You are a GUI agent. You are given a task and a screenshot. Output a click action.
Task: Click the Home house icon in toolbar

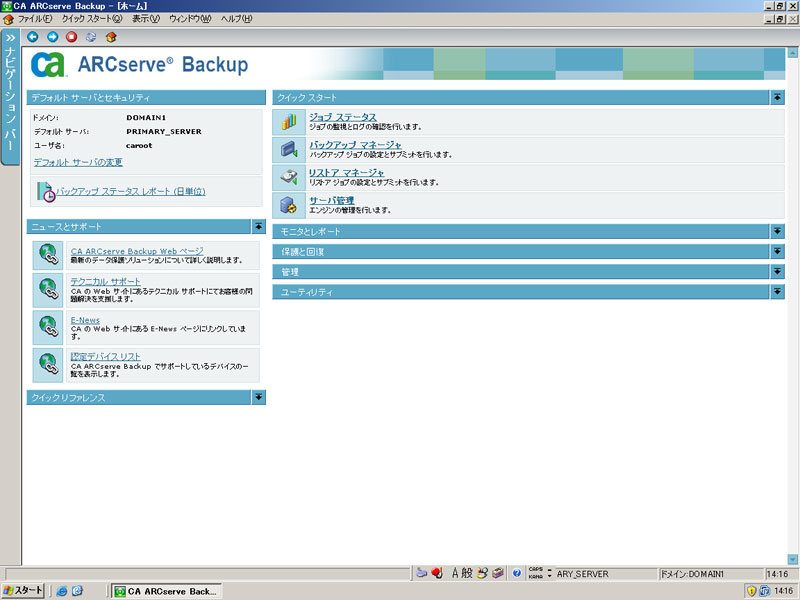[111, 37]
